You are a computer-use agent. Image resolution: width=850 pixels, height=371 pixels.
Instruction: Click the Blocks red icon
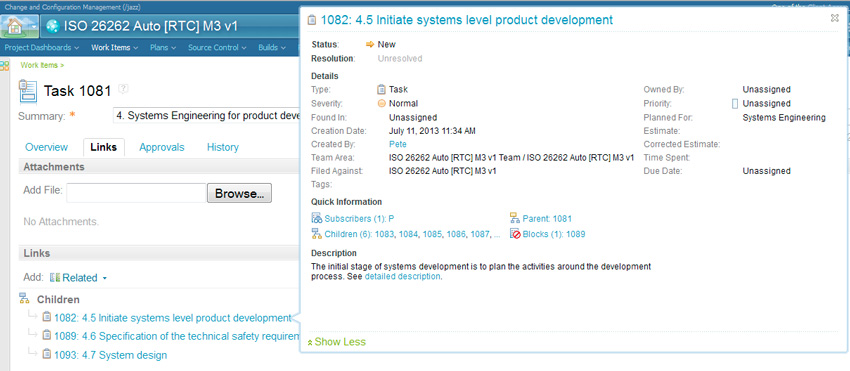click(515, 234)
